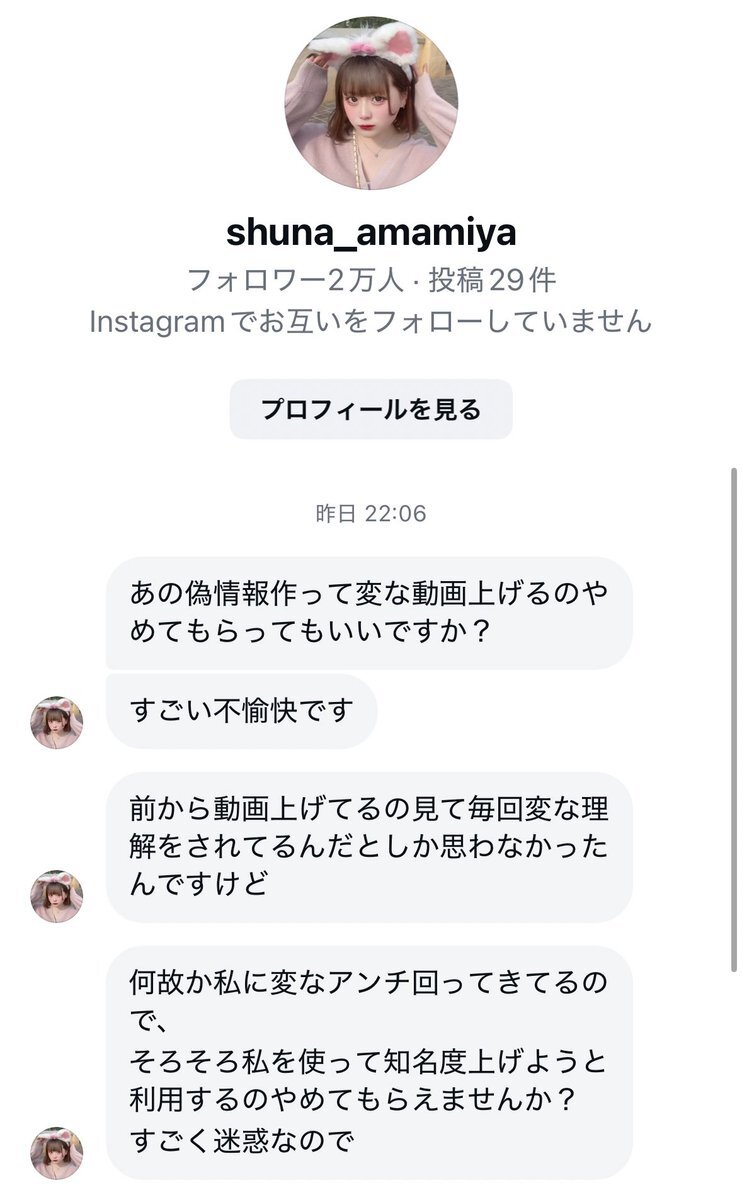
Task: Click the Instagramでお互いをフォローしていません notice
Action: (x=371, y=321)
